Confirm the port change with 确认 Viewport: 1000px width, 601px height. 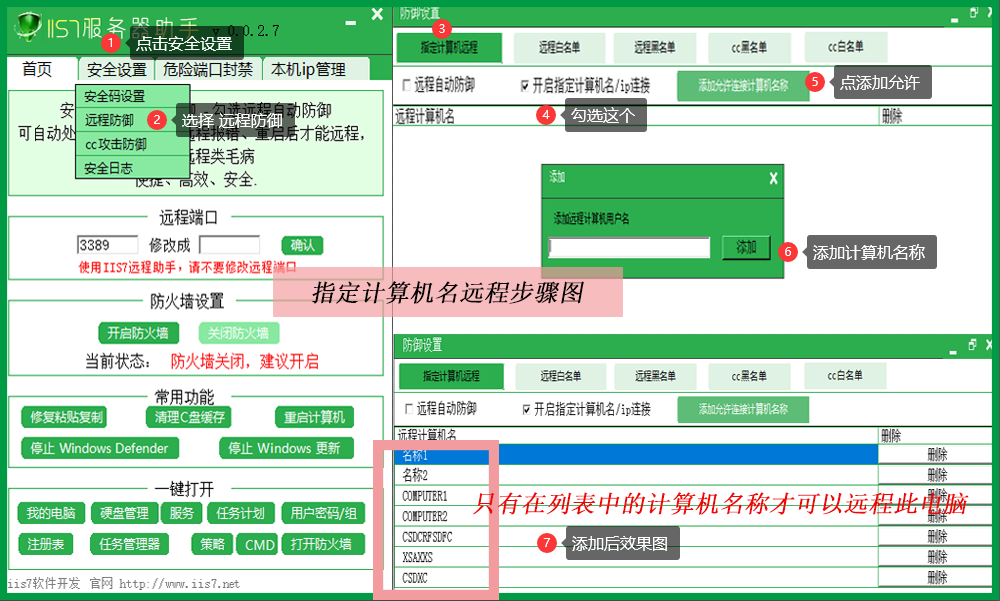click(302, 245)
